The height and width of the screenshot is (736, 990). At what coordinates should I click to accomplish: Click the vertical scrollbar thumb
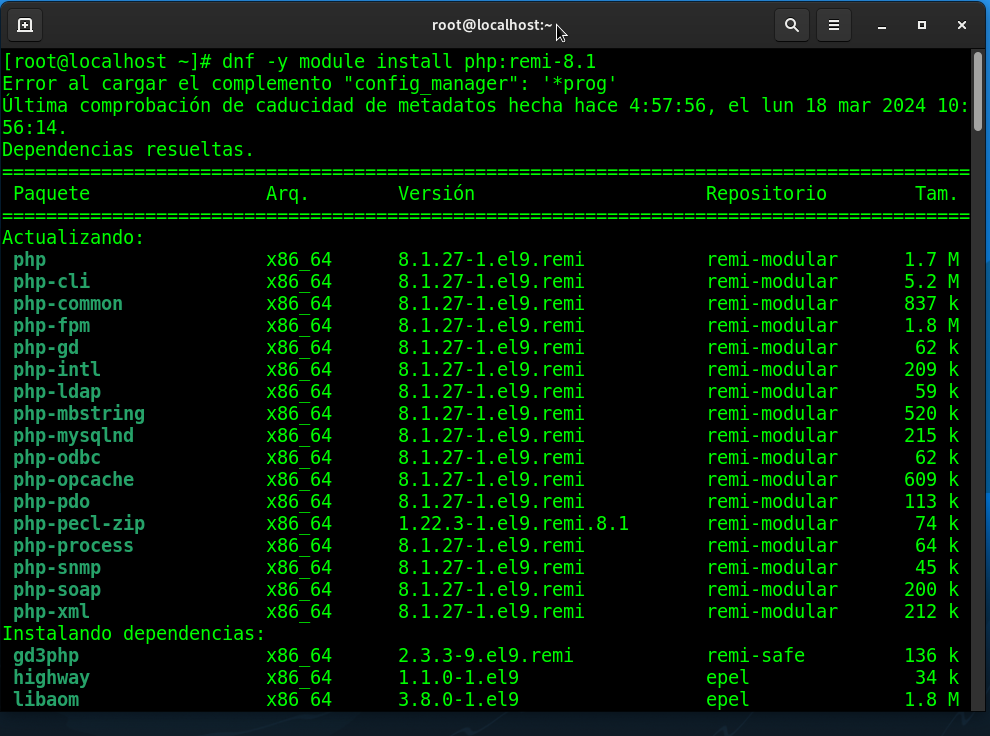[x=977, y=92]
